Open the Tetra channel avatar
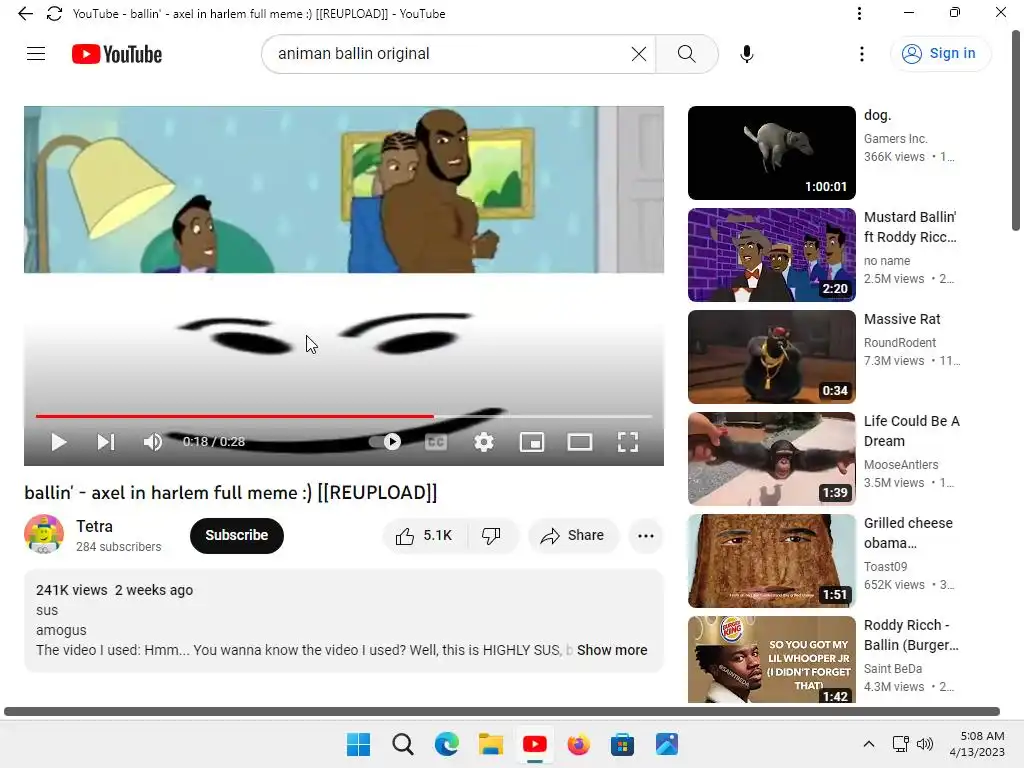 coord(44,534)
